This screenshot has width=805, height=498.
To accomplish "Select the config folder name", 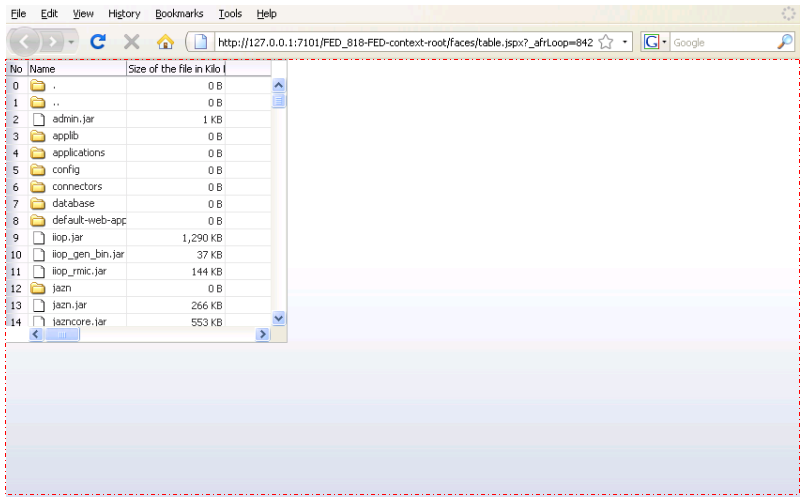I will pos(66,170).
